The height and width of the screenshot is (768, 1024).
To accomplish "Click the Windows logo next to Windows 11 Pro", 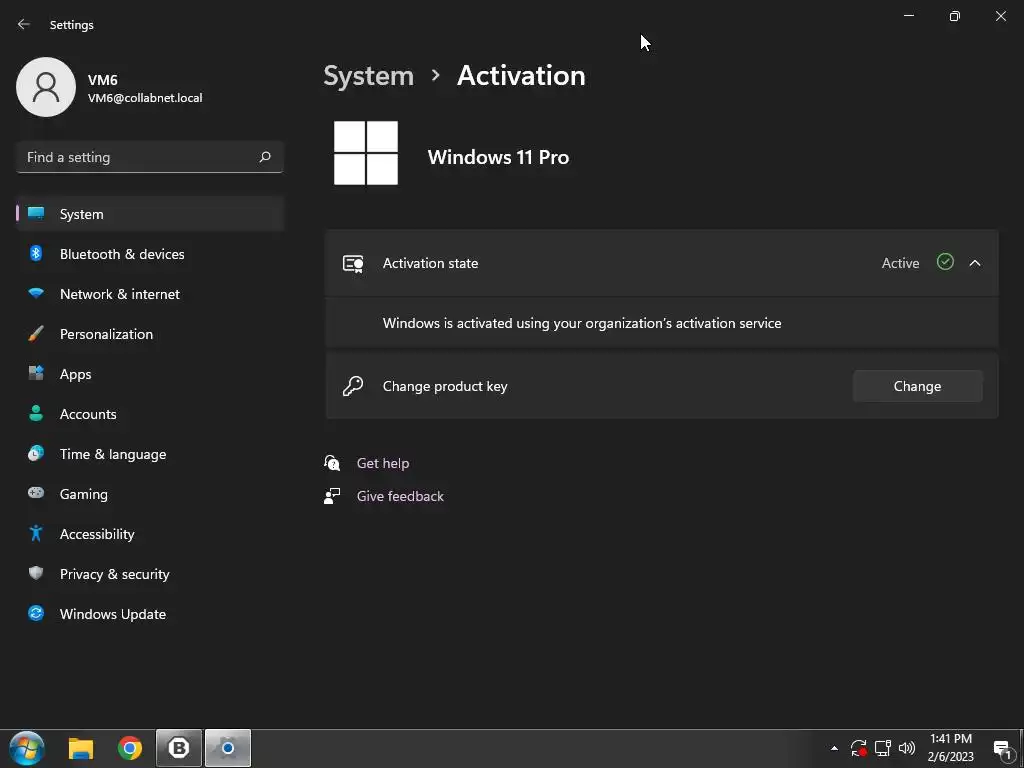I will (x=366, y=153).
